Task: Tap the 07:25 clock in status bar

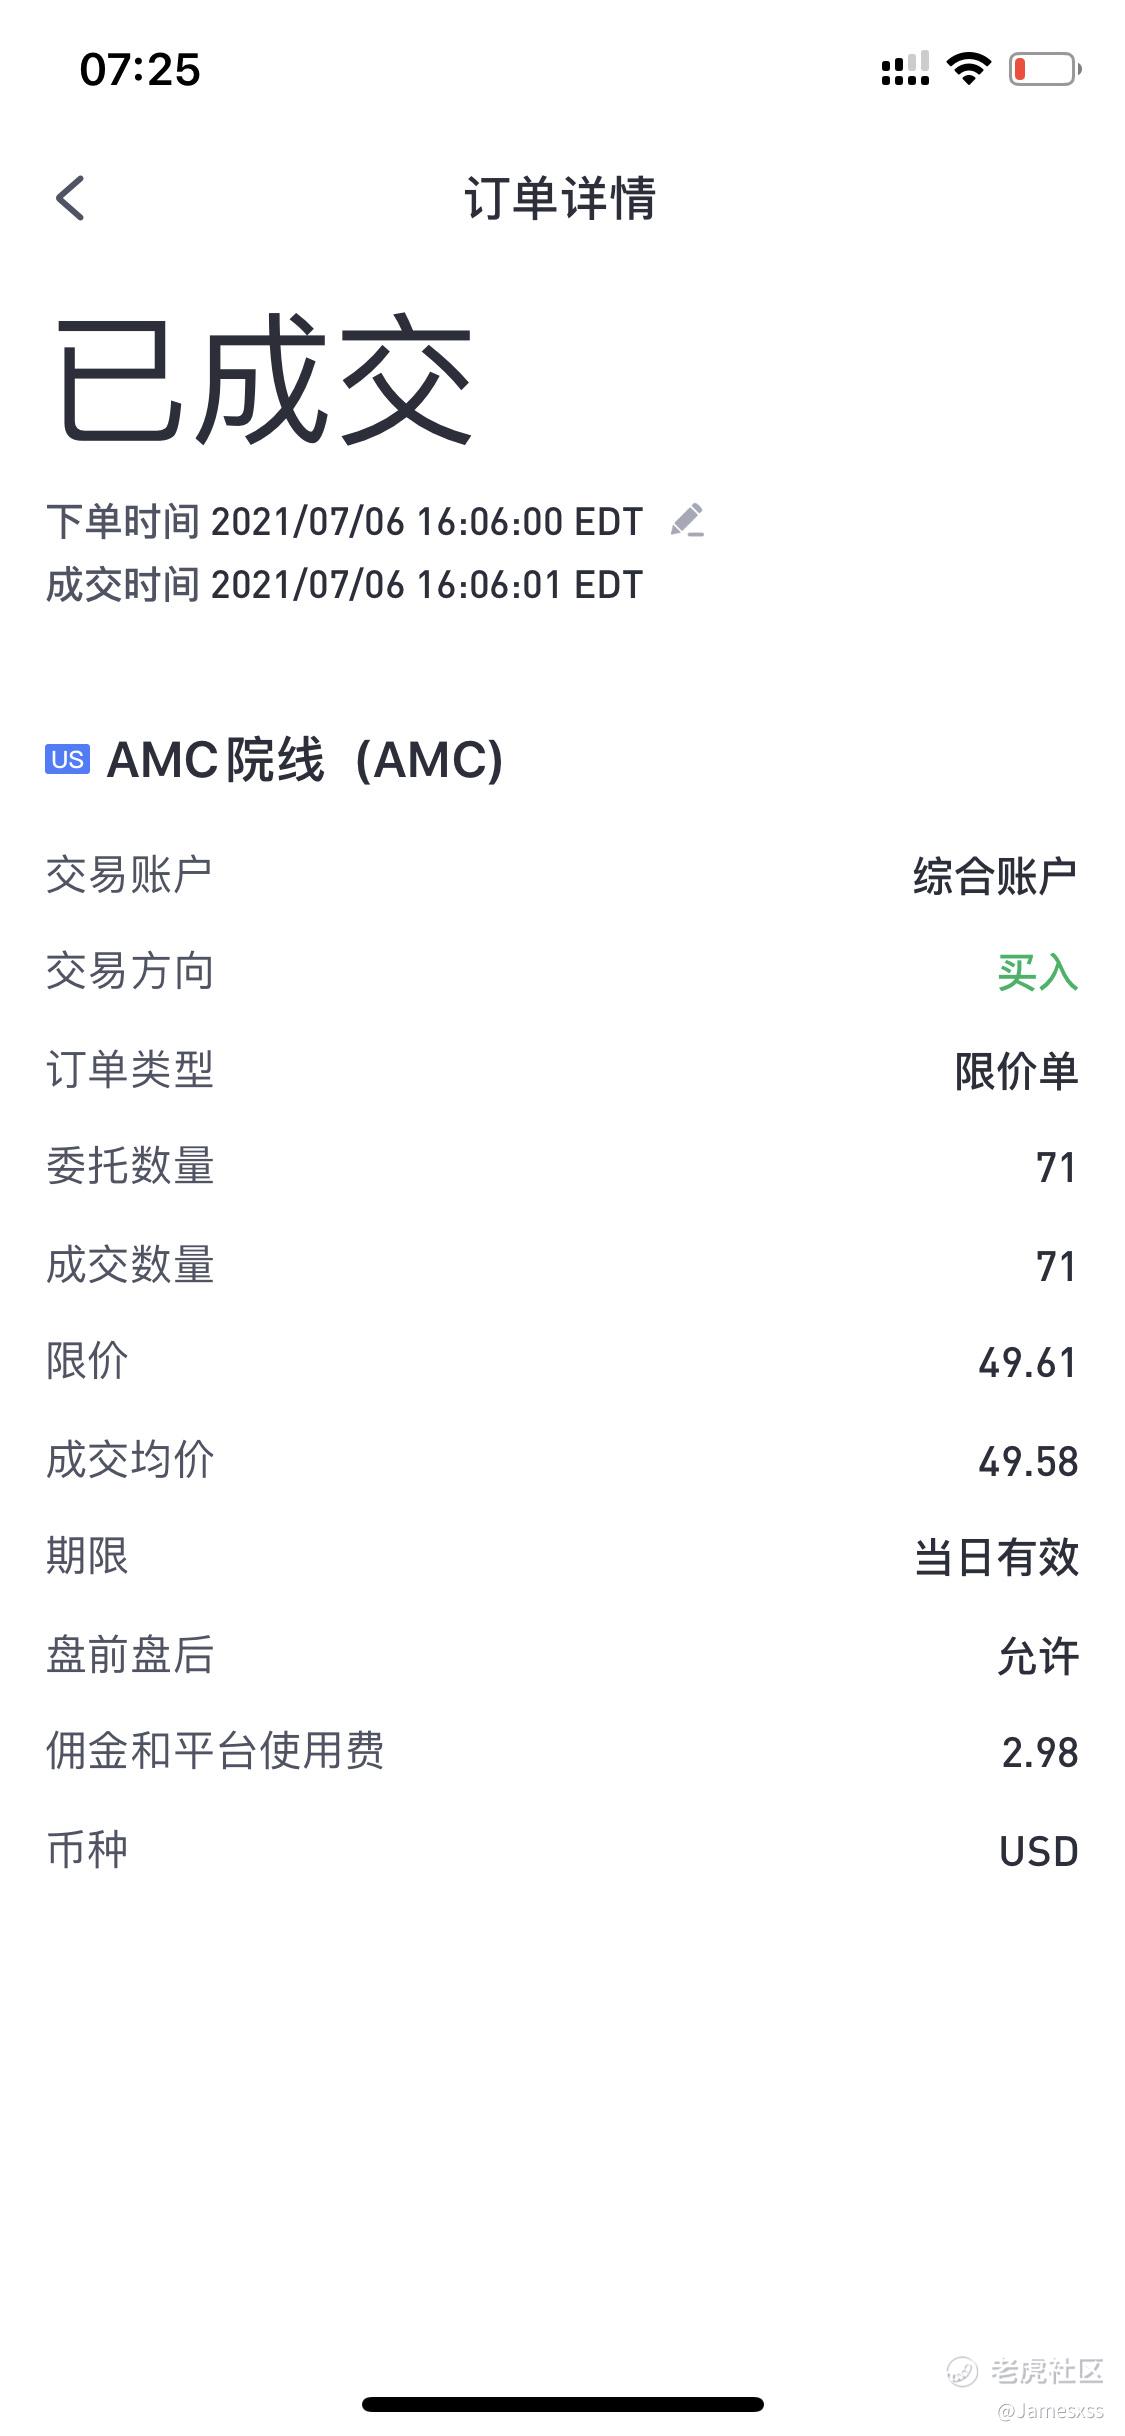Action: [140, 70]
